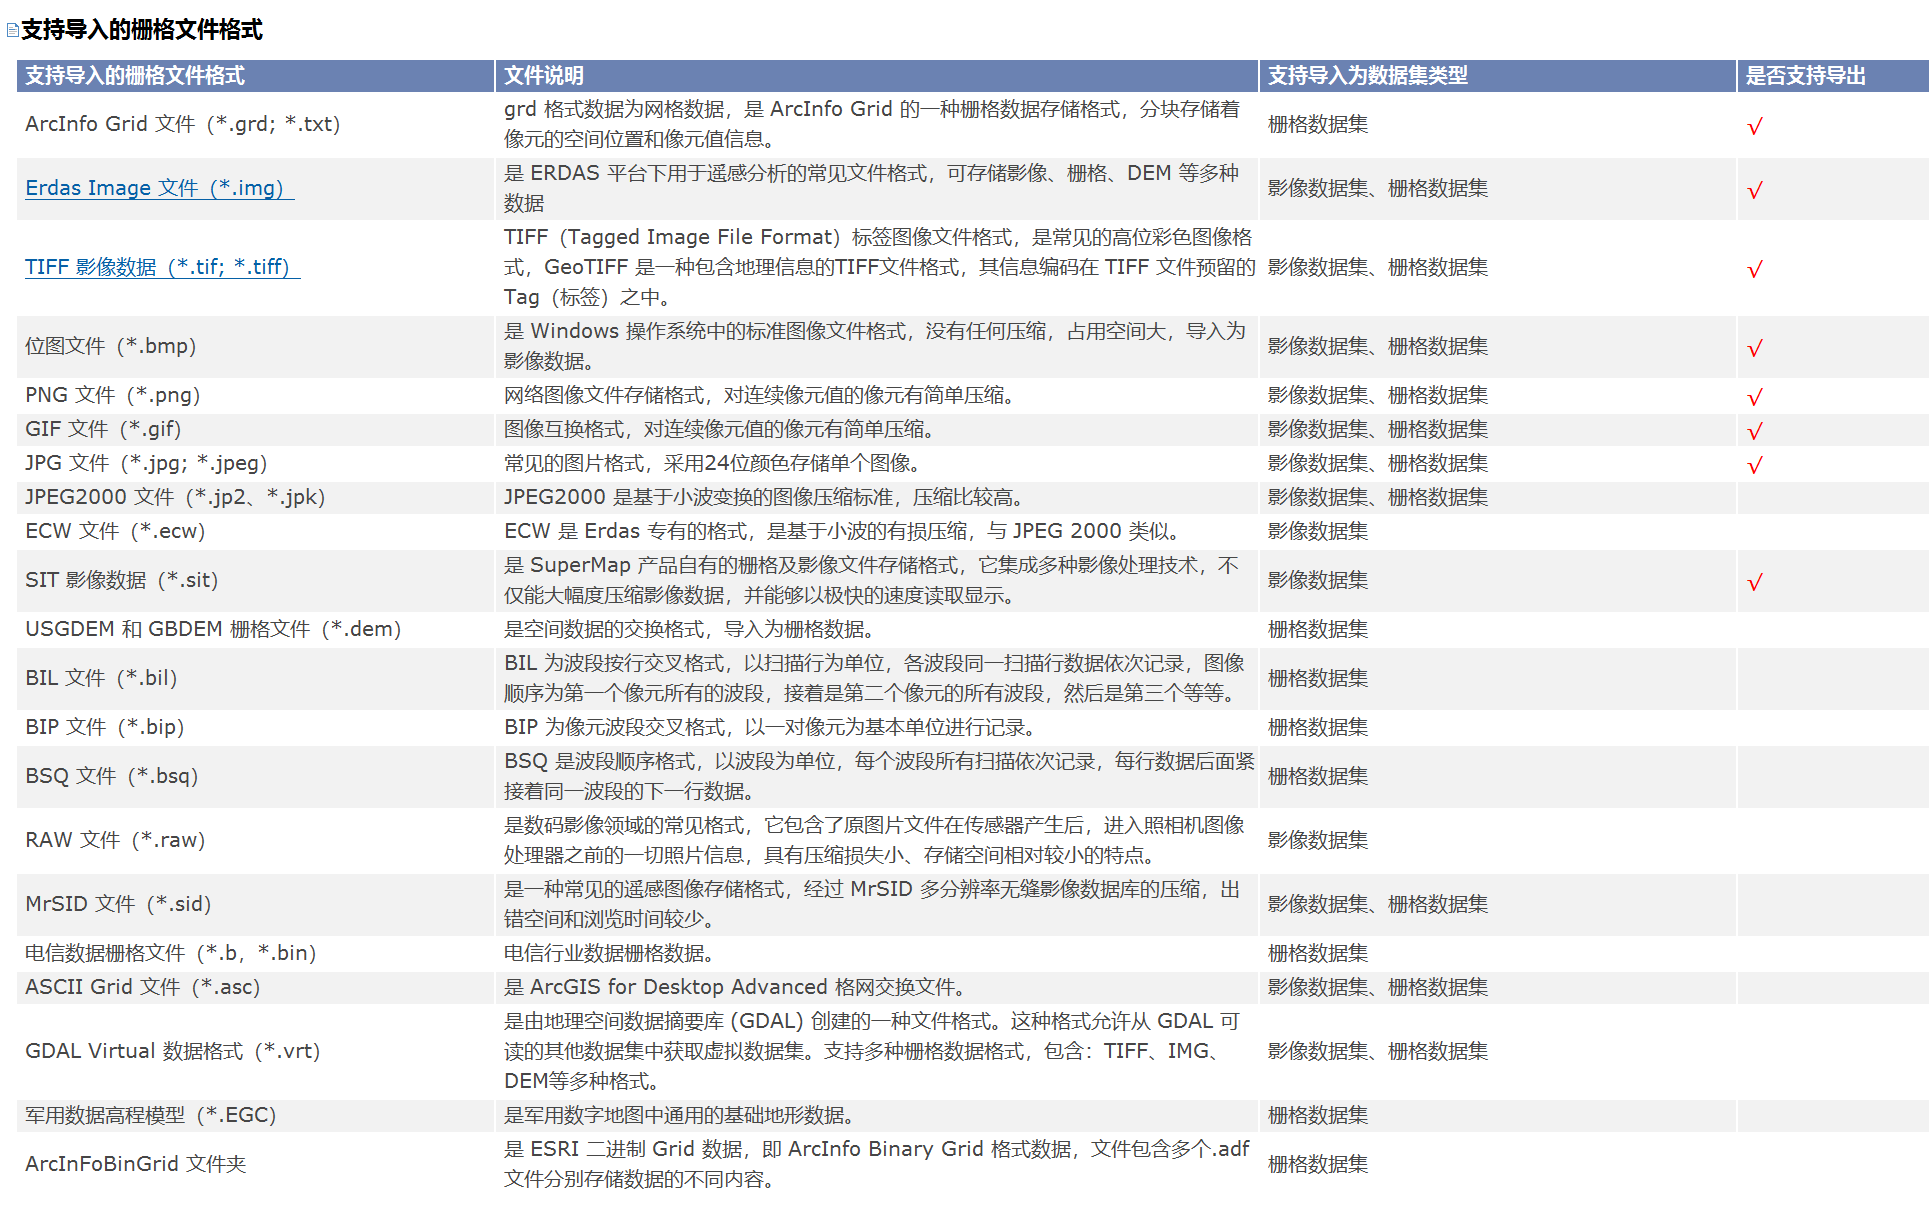Click the page heading 支持导入的栅格文件格式
This screenshot has width=1930, height=1206.
click(141, 30)
